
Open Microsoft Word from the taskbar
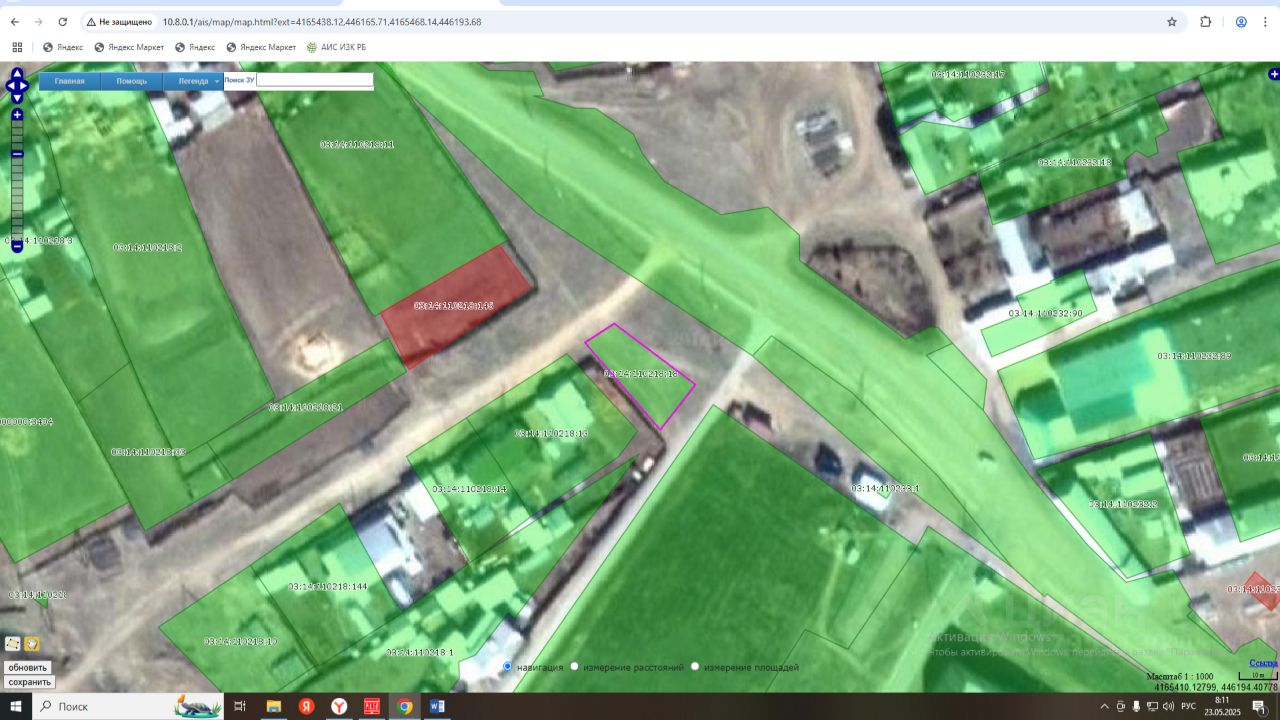[x=437, y=706]
